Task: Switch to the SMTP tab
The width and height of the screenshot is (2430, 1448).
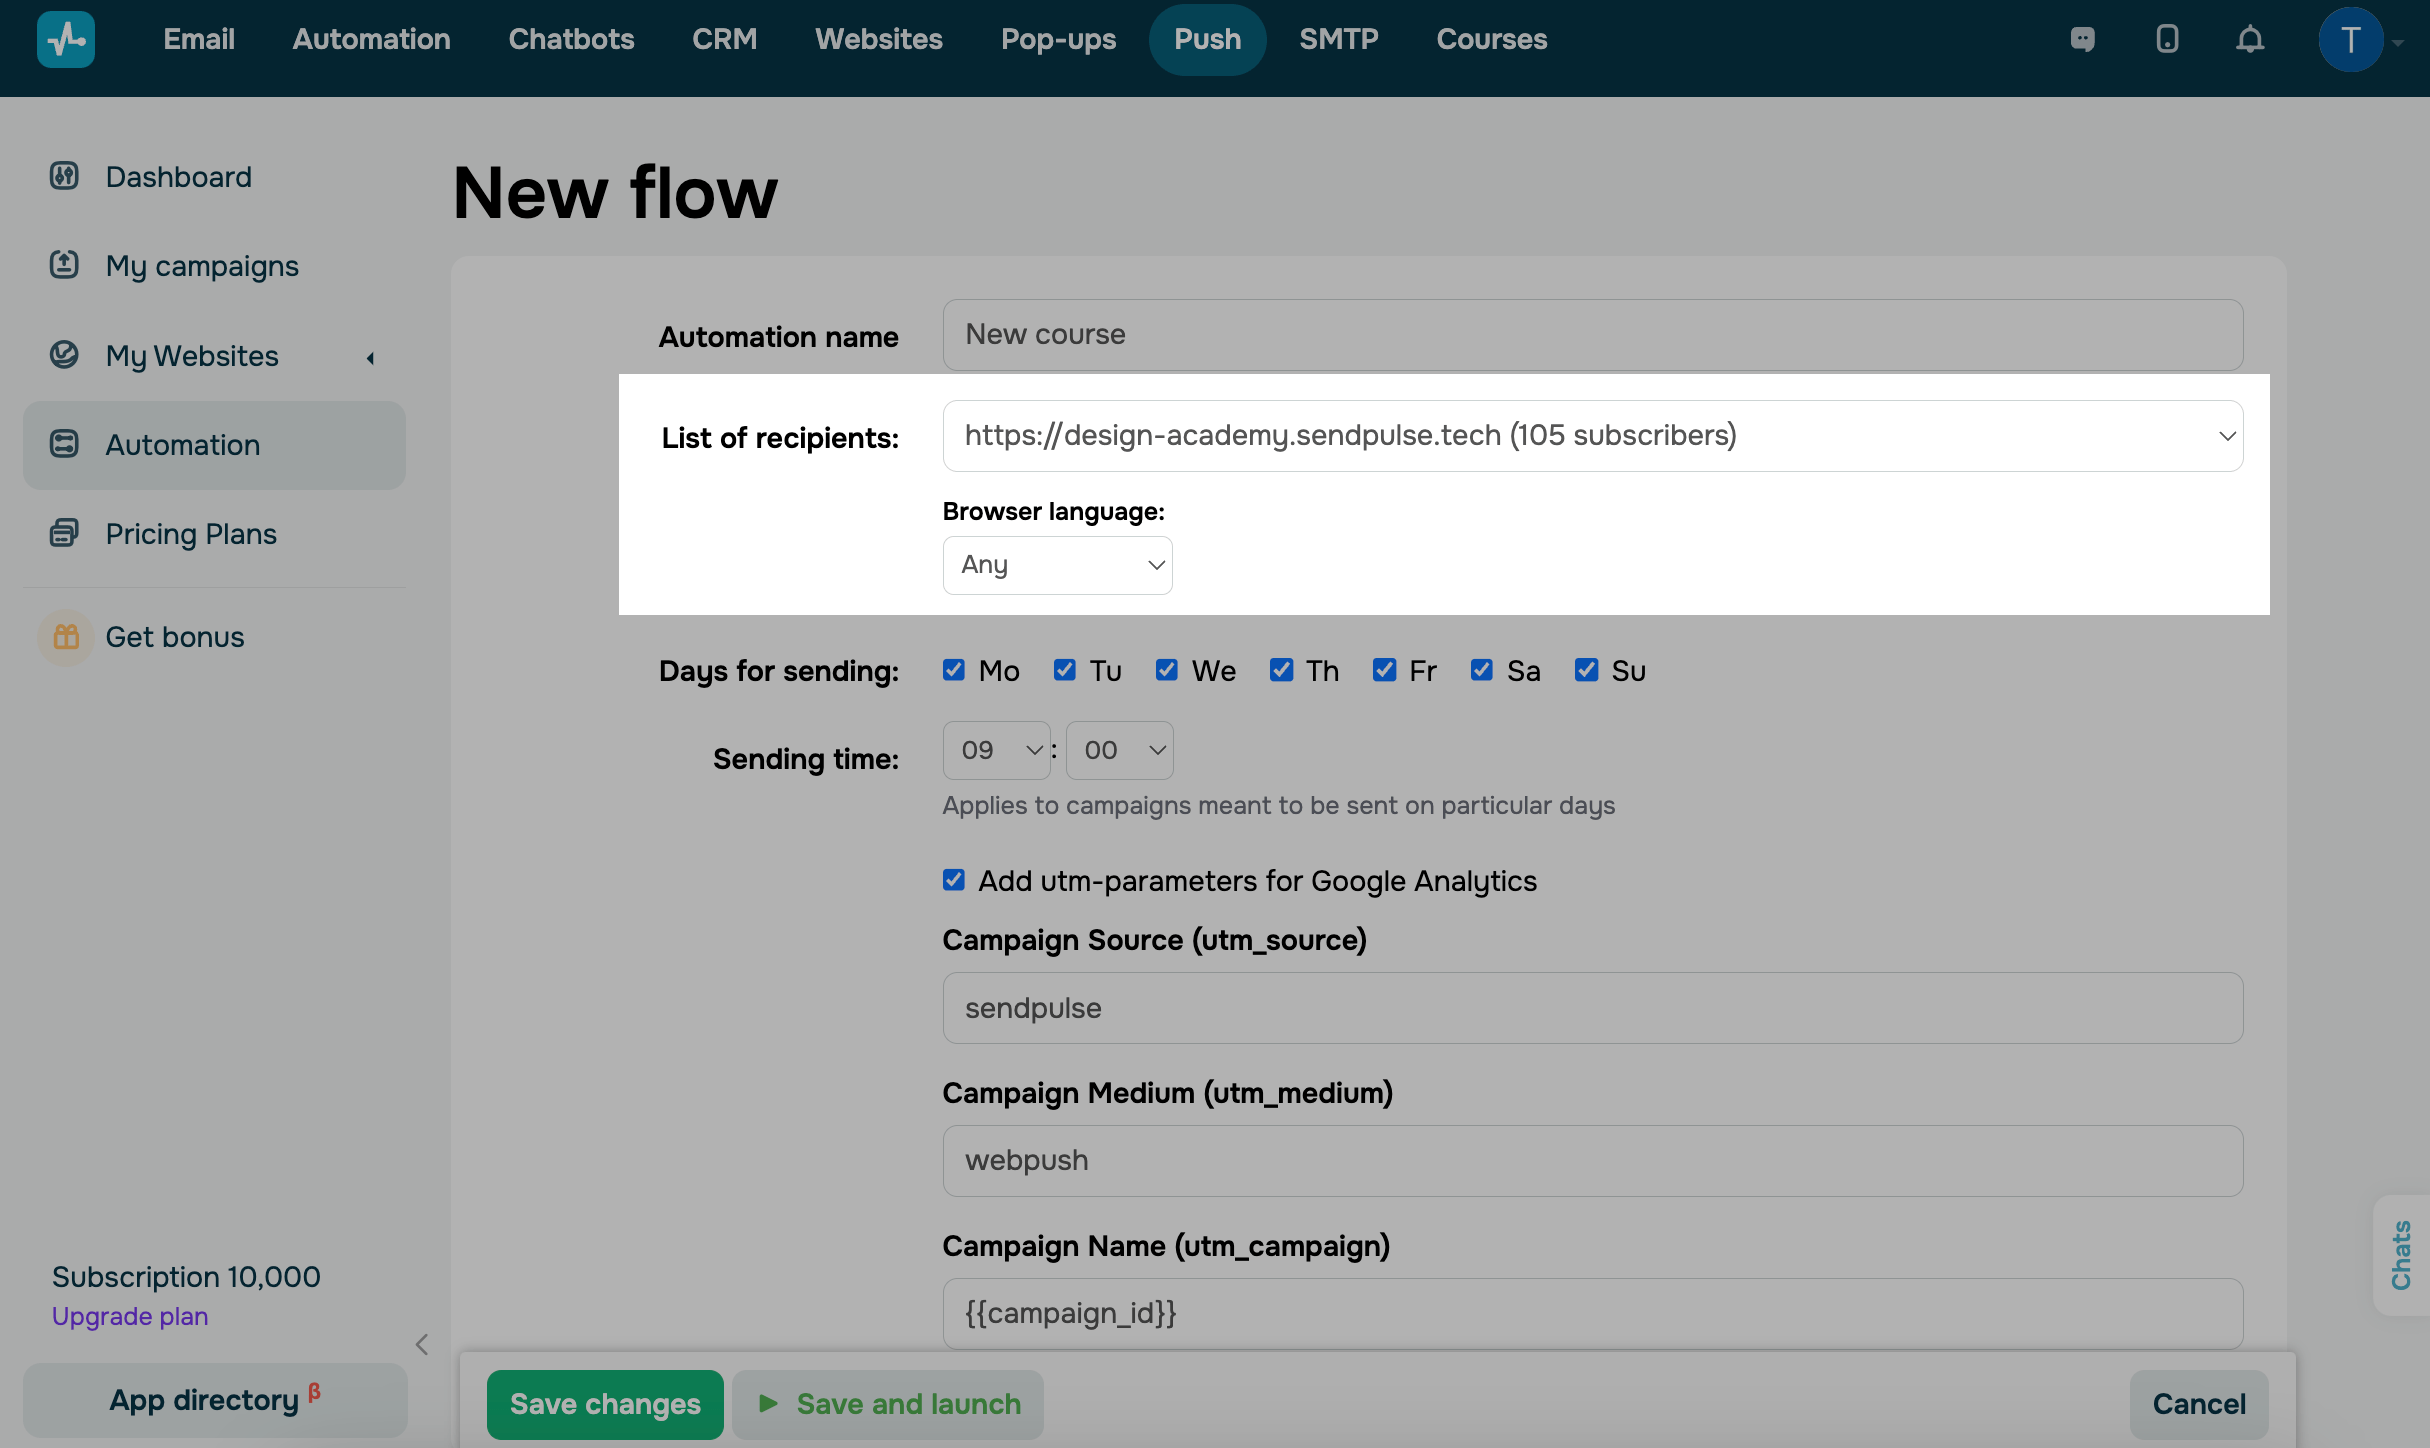Action: pyautogui.click(x=1338, y=40)
